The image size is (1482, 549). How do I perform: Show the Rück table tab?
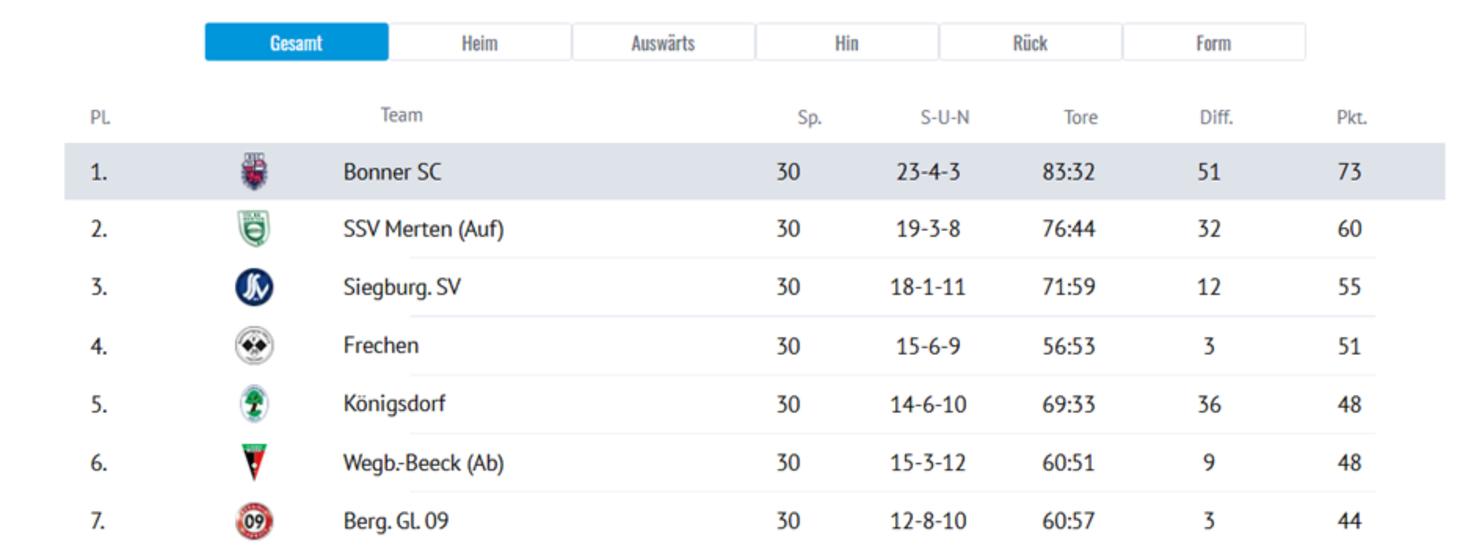click(x=1030, y=43)
